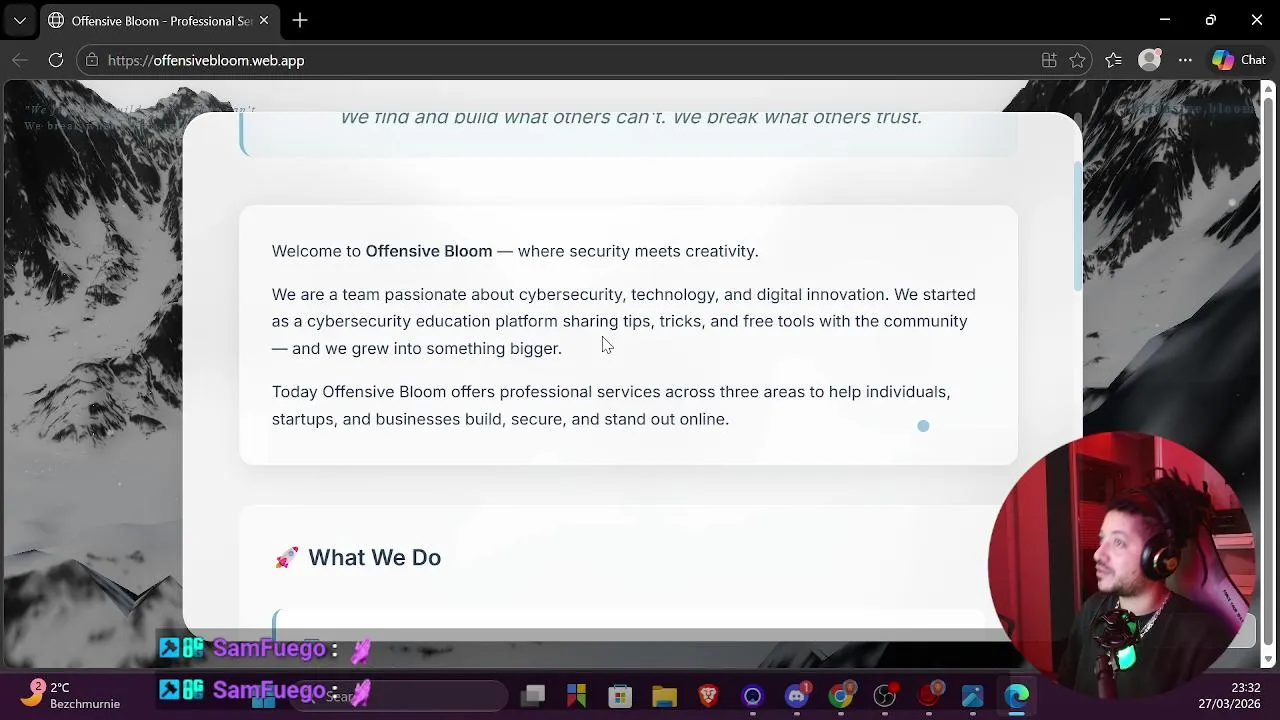Image resolution: width=1280 pixels, height=720 pixels.
Task: Open File Explorer from taskbar
Action: tap(665, 695)
